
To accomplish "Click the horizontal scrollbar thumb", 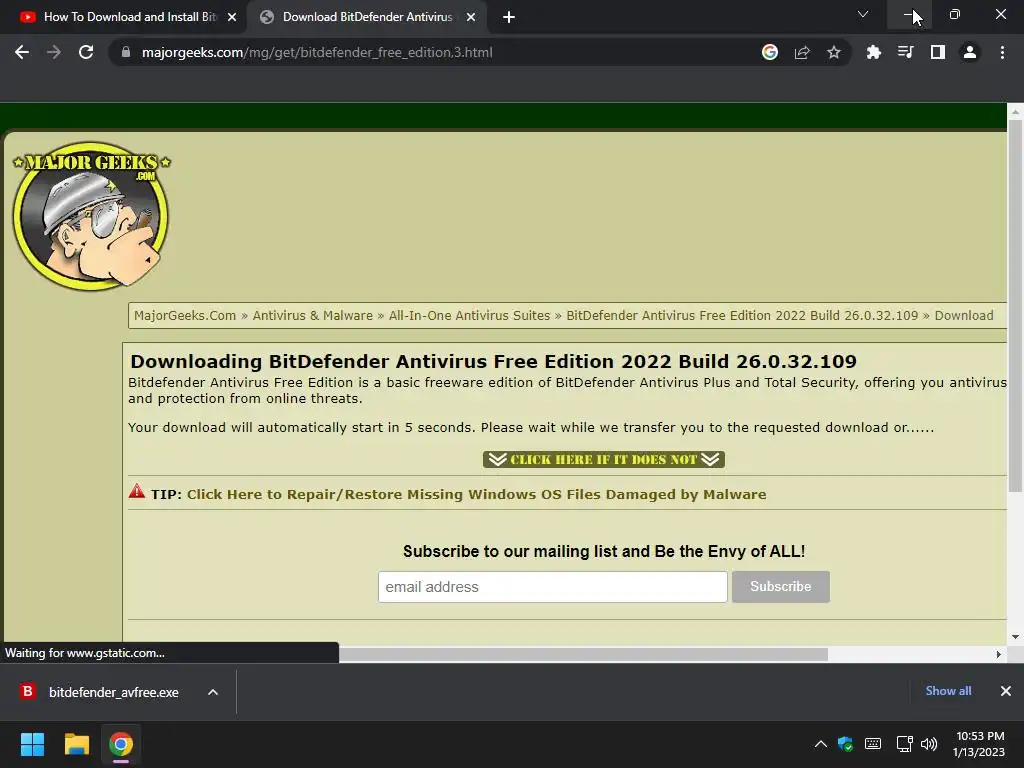I will (x=583, y=654).
